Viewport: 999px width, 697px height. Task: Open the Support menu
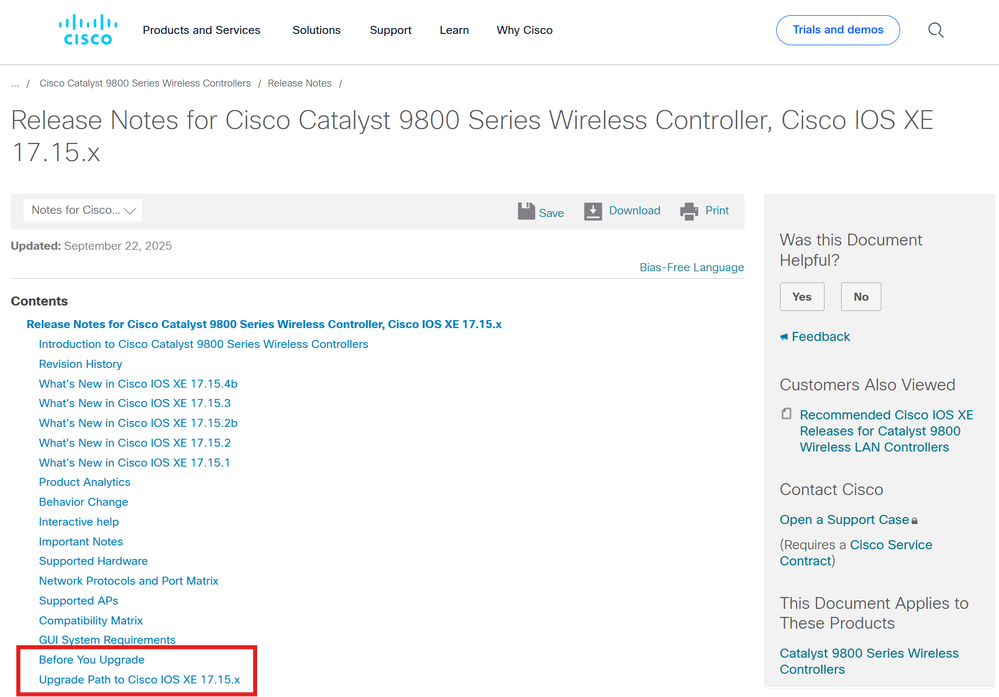[390, 30]
